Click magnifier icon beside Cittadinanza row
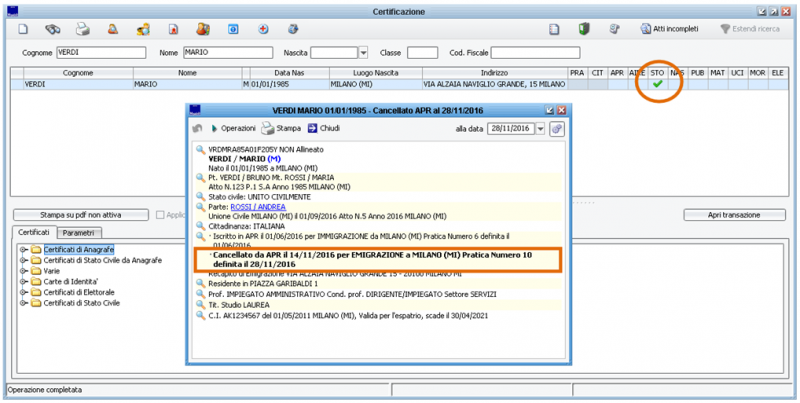 pos(200,227)
